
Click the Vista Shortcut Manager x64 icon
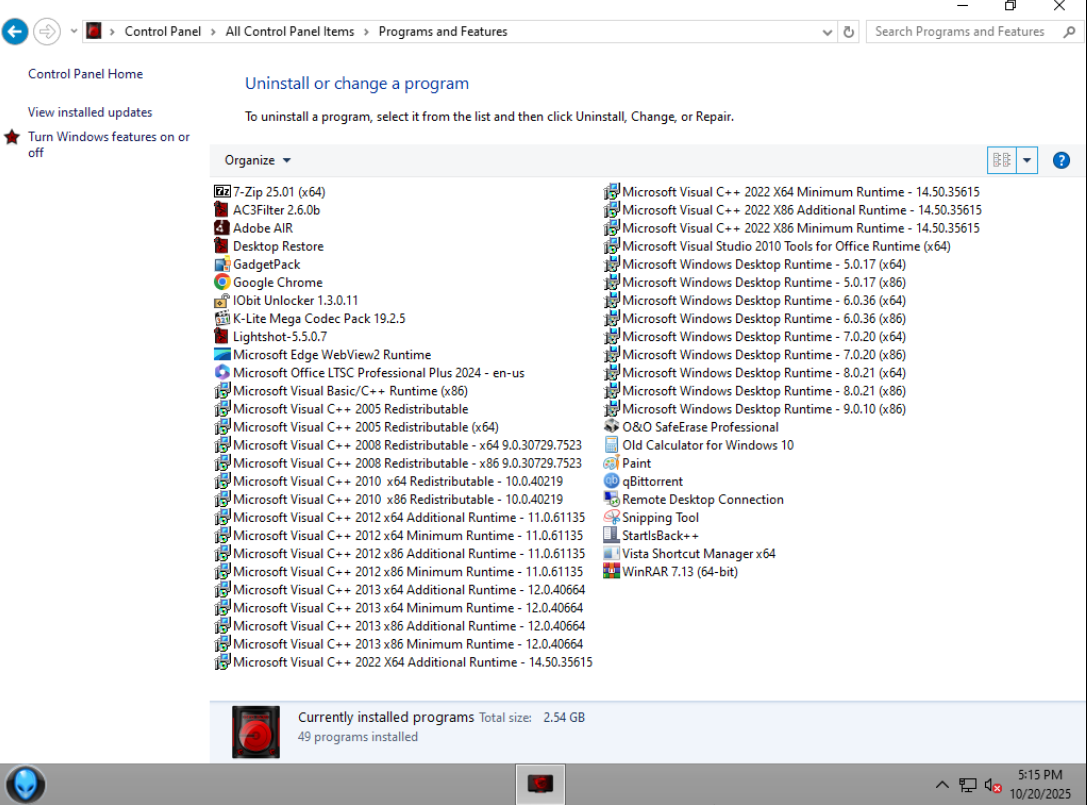[x=611, y=553]
